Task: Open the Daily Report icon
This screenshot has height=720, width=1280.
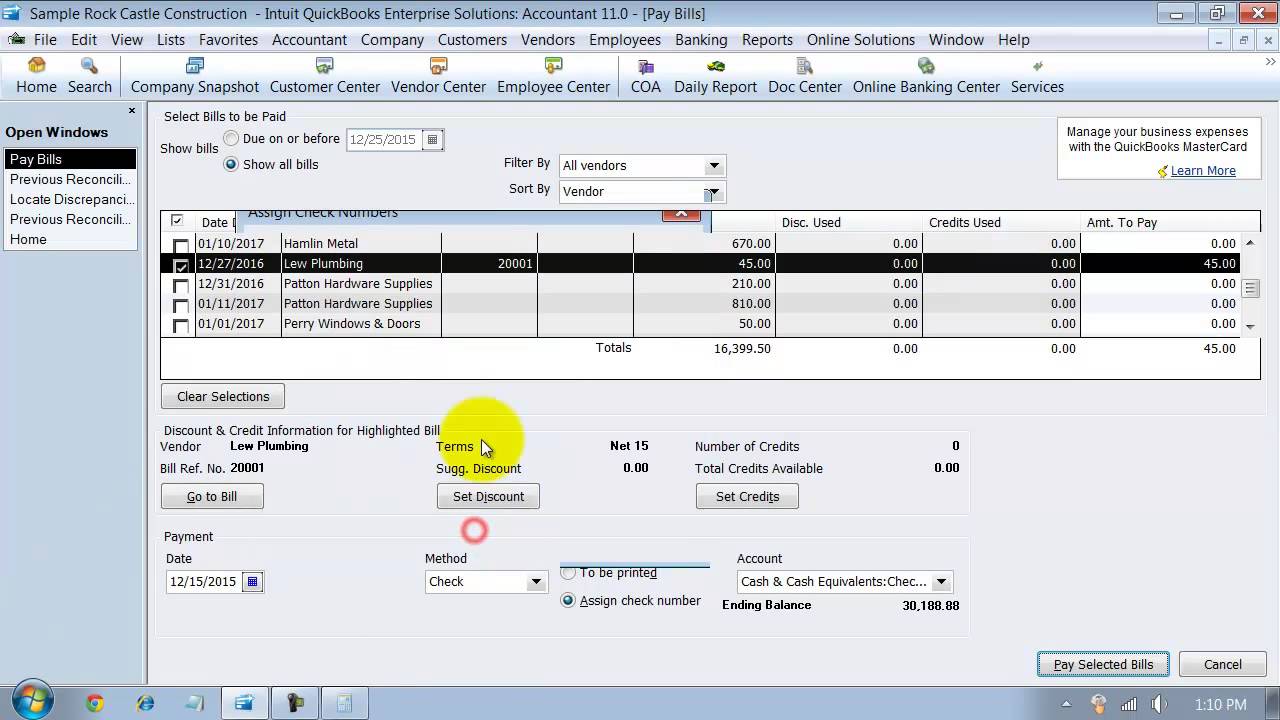Action: 715,76
